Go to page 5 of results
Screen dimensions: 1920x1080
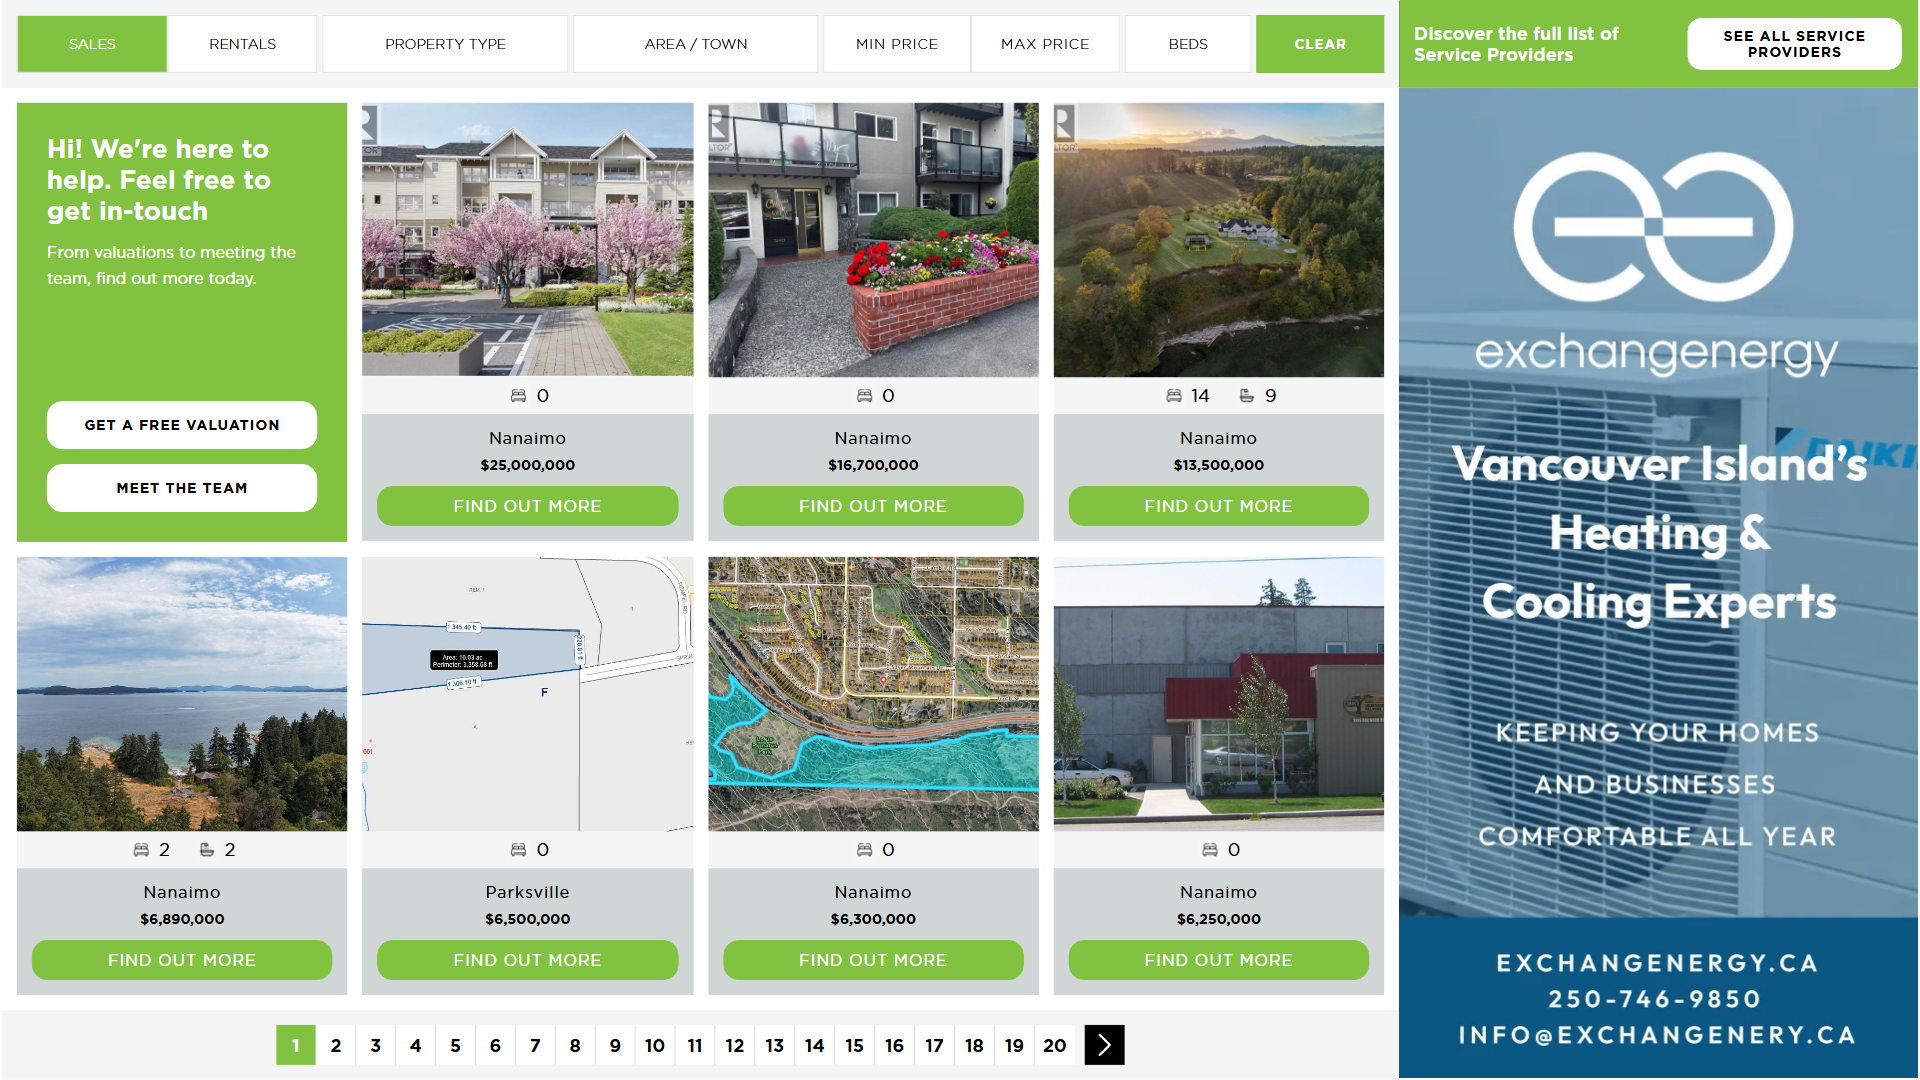click(455, 1045)
